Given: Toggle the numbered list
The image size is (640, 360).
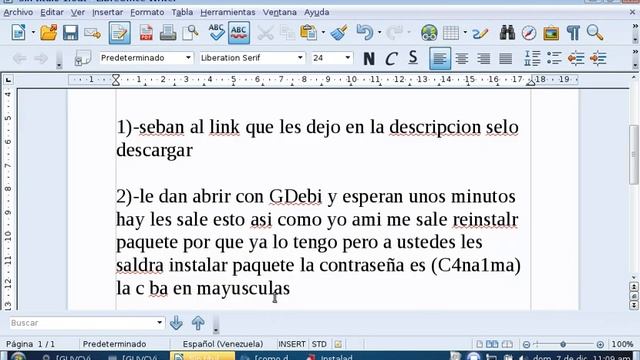Looking at the screenshot, I should (x=532, y=58).
